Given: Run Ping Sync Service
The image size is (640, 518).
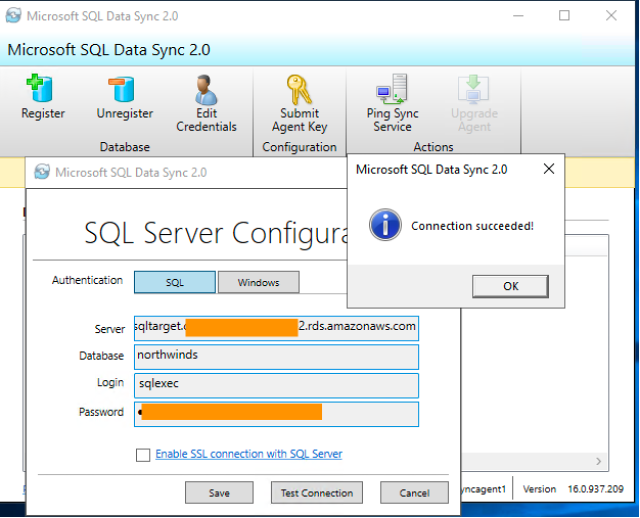Looking at the screenshot, I should click(x=392, y=102).
